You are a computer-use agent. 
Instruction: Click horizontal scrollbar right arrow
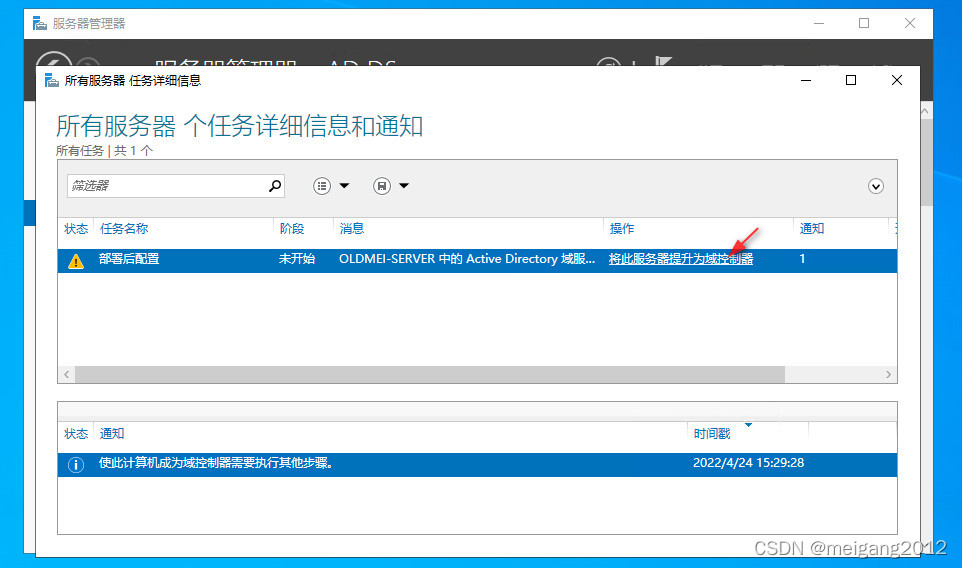pyautogui.click(x=888, y=374)
